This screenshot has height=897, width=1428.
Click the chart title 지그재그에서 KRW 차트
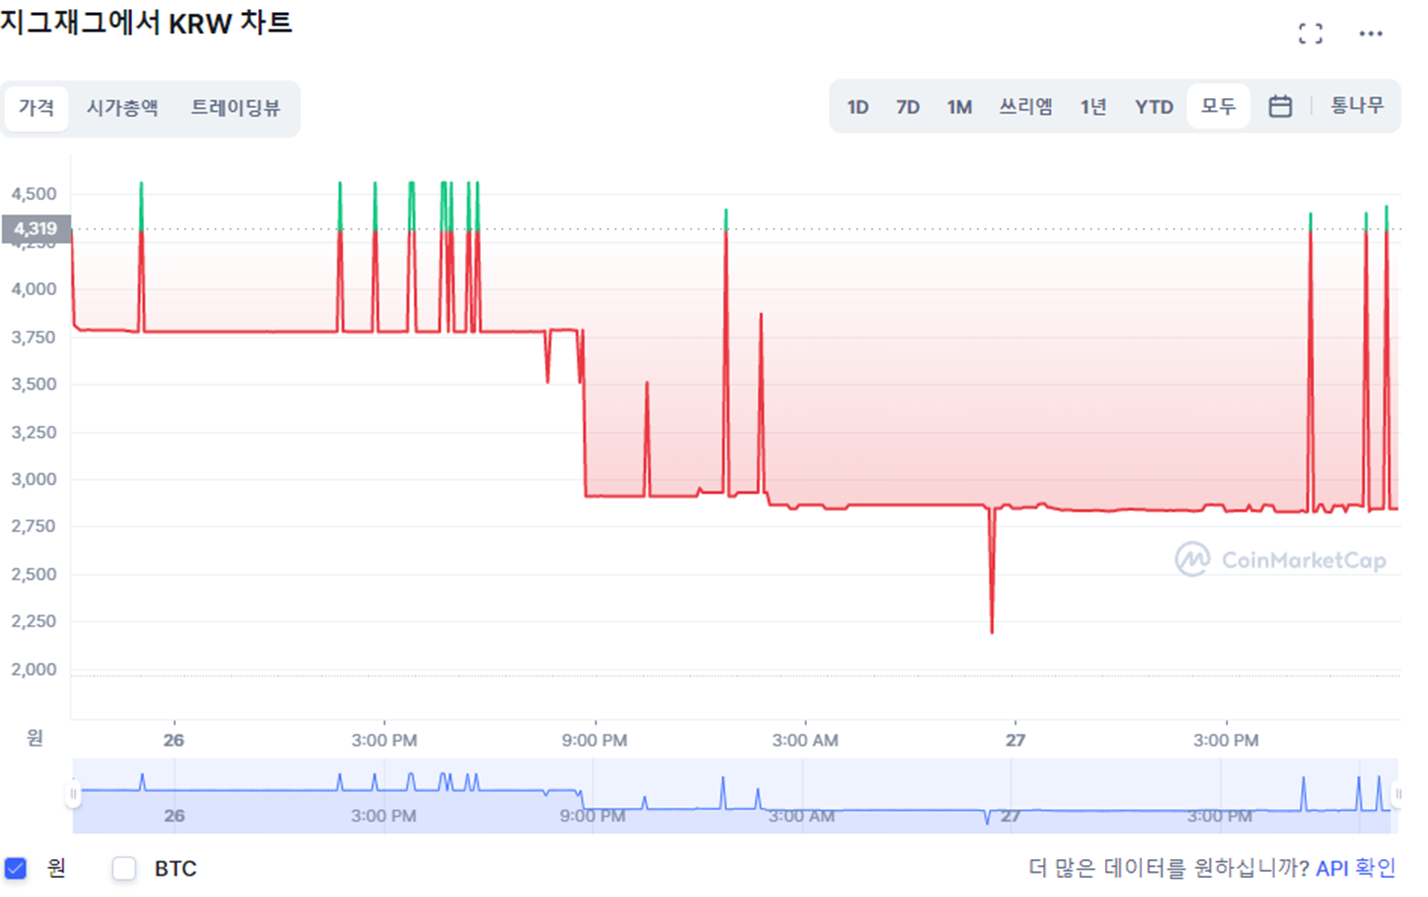click(146, 22)
